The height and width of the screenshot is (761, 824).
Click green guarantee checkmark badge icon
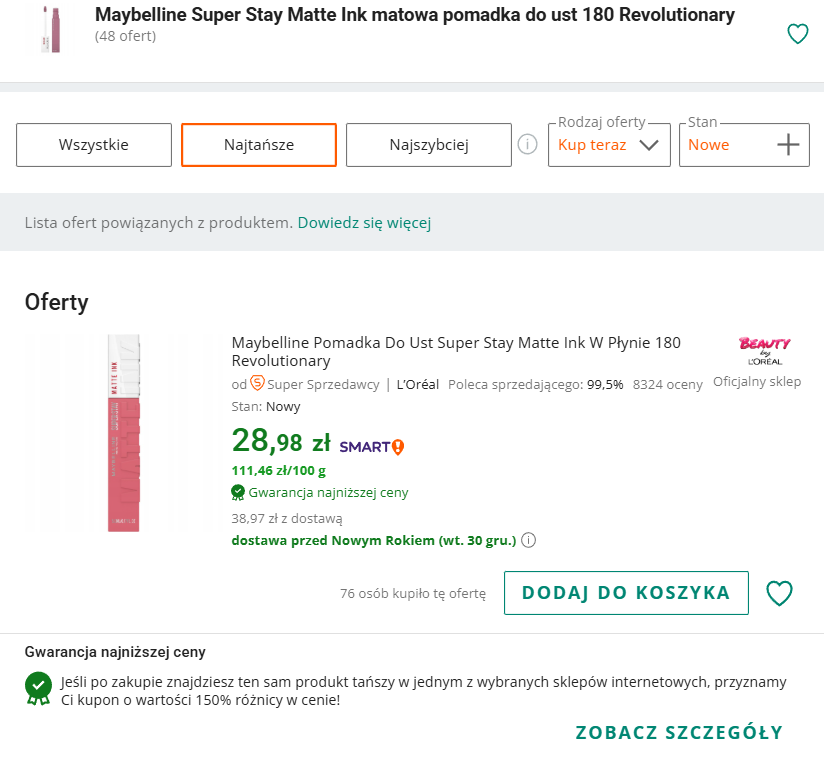39,687
